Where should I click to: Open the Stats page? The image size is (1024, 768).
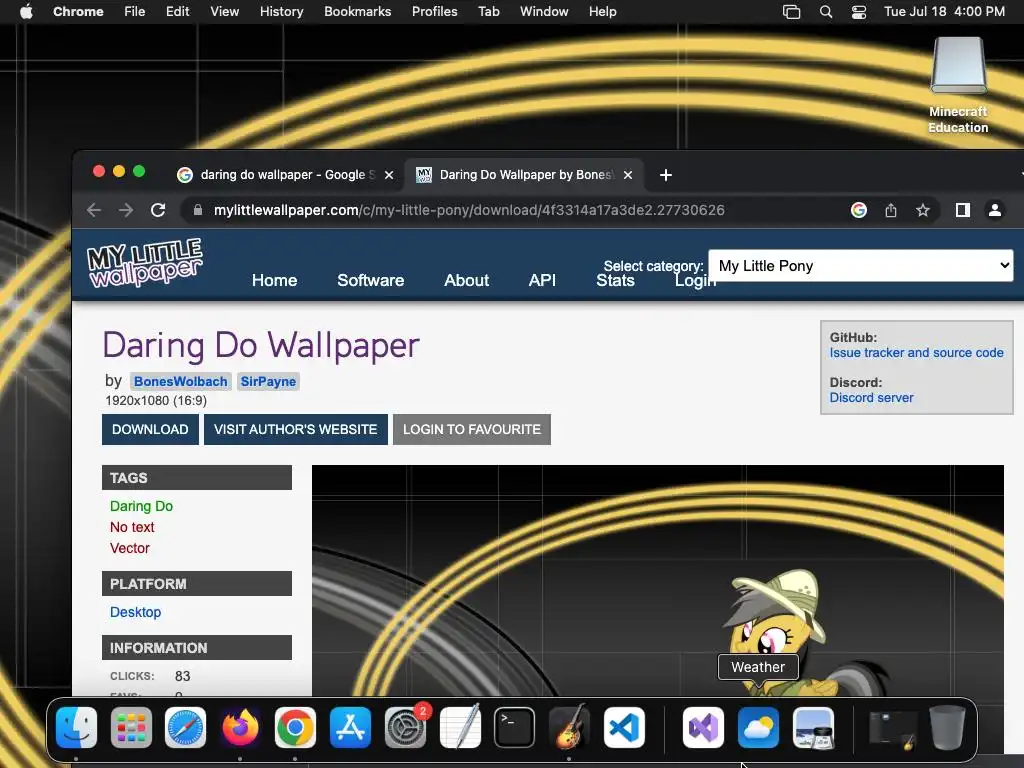pyautogui.click(x=615, y=281)
